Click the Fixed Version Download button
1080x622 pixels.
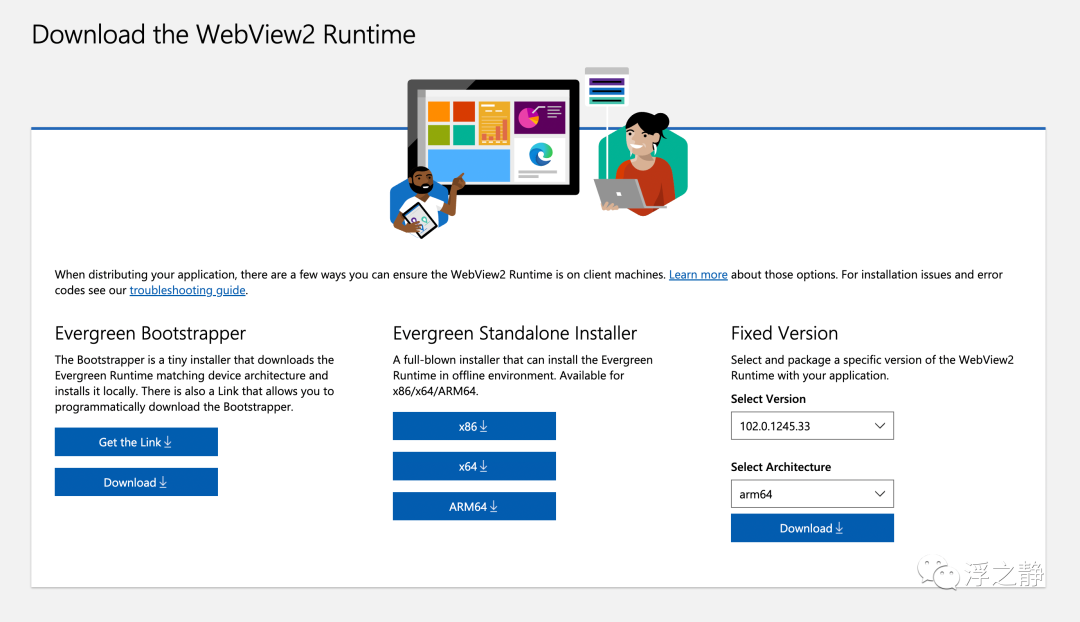[812, 528]
